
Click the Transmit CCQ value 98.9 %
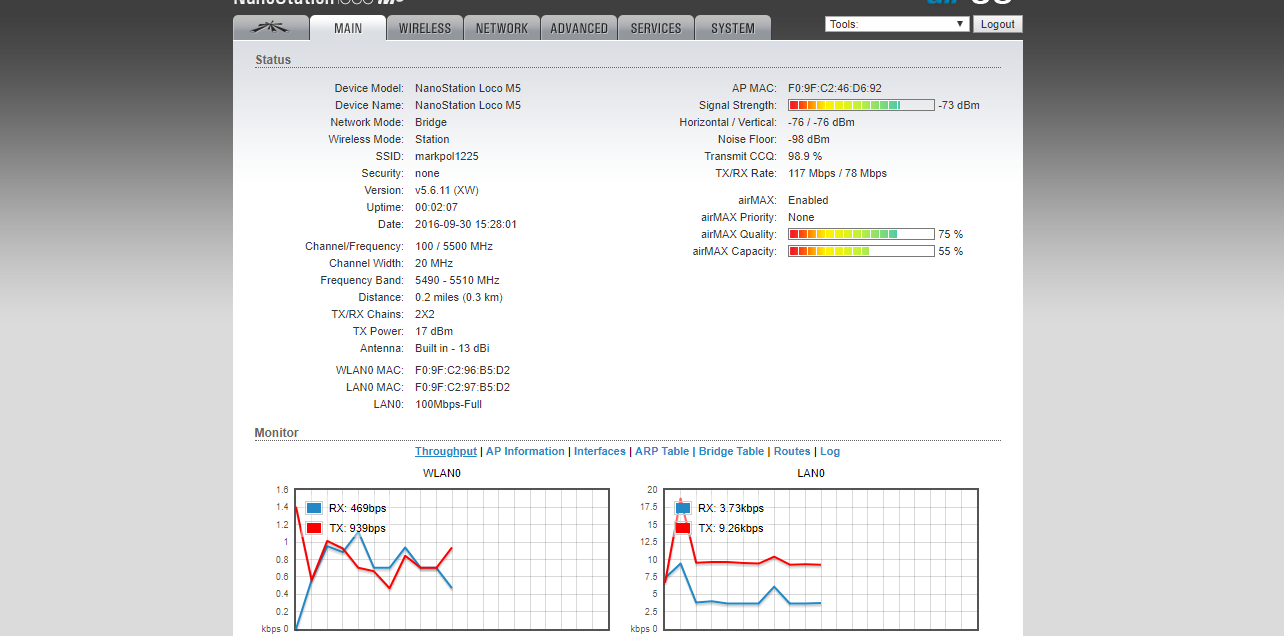point(805,156)
